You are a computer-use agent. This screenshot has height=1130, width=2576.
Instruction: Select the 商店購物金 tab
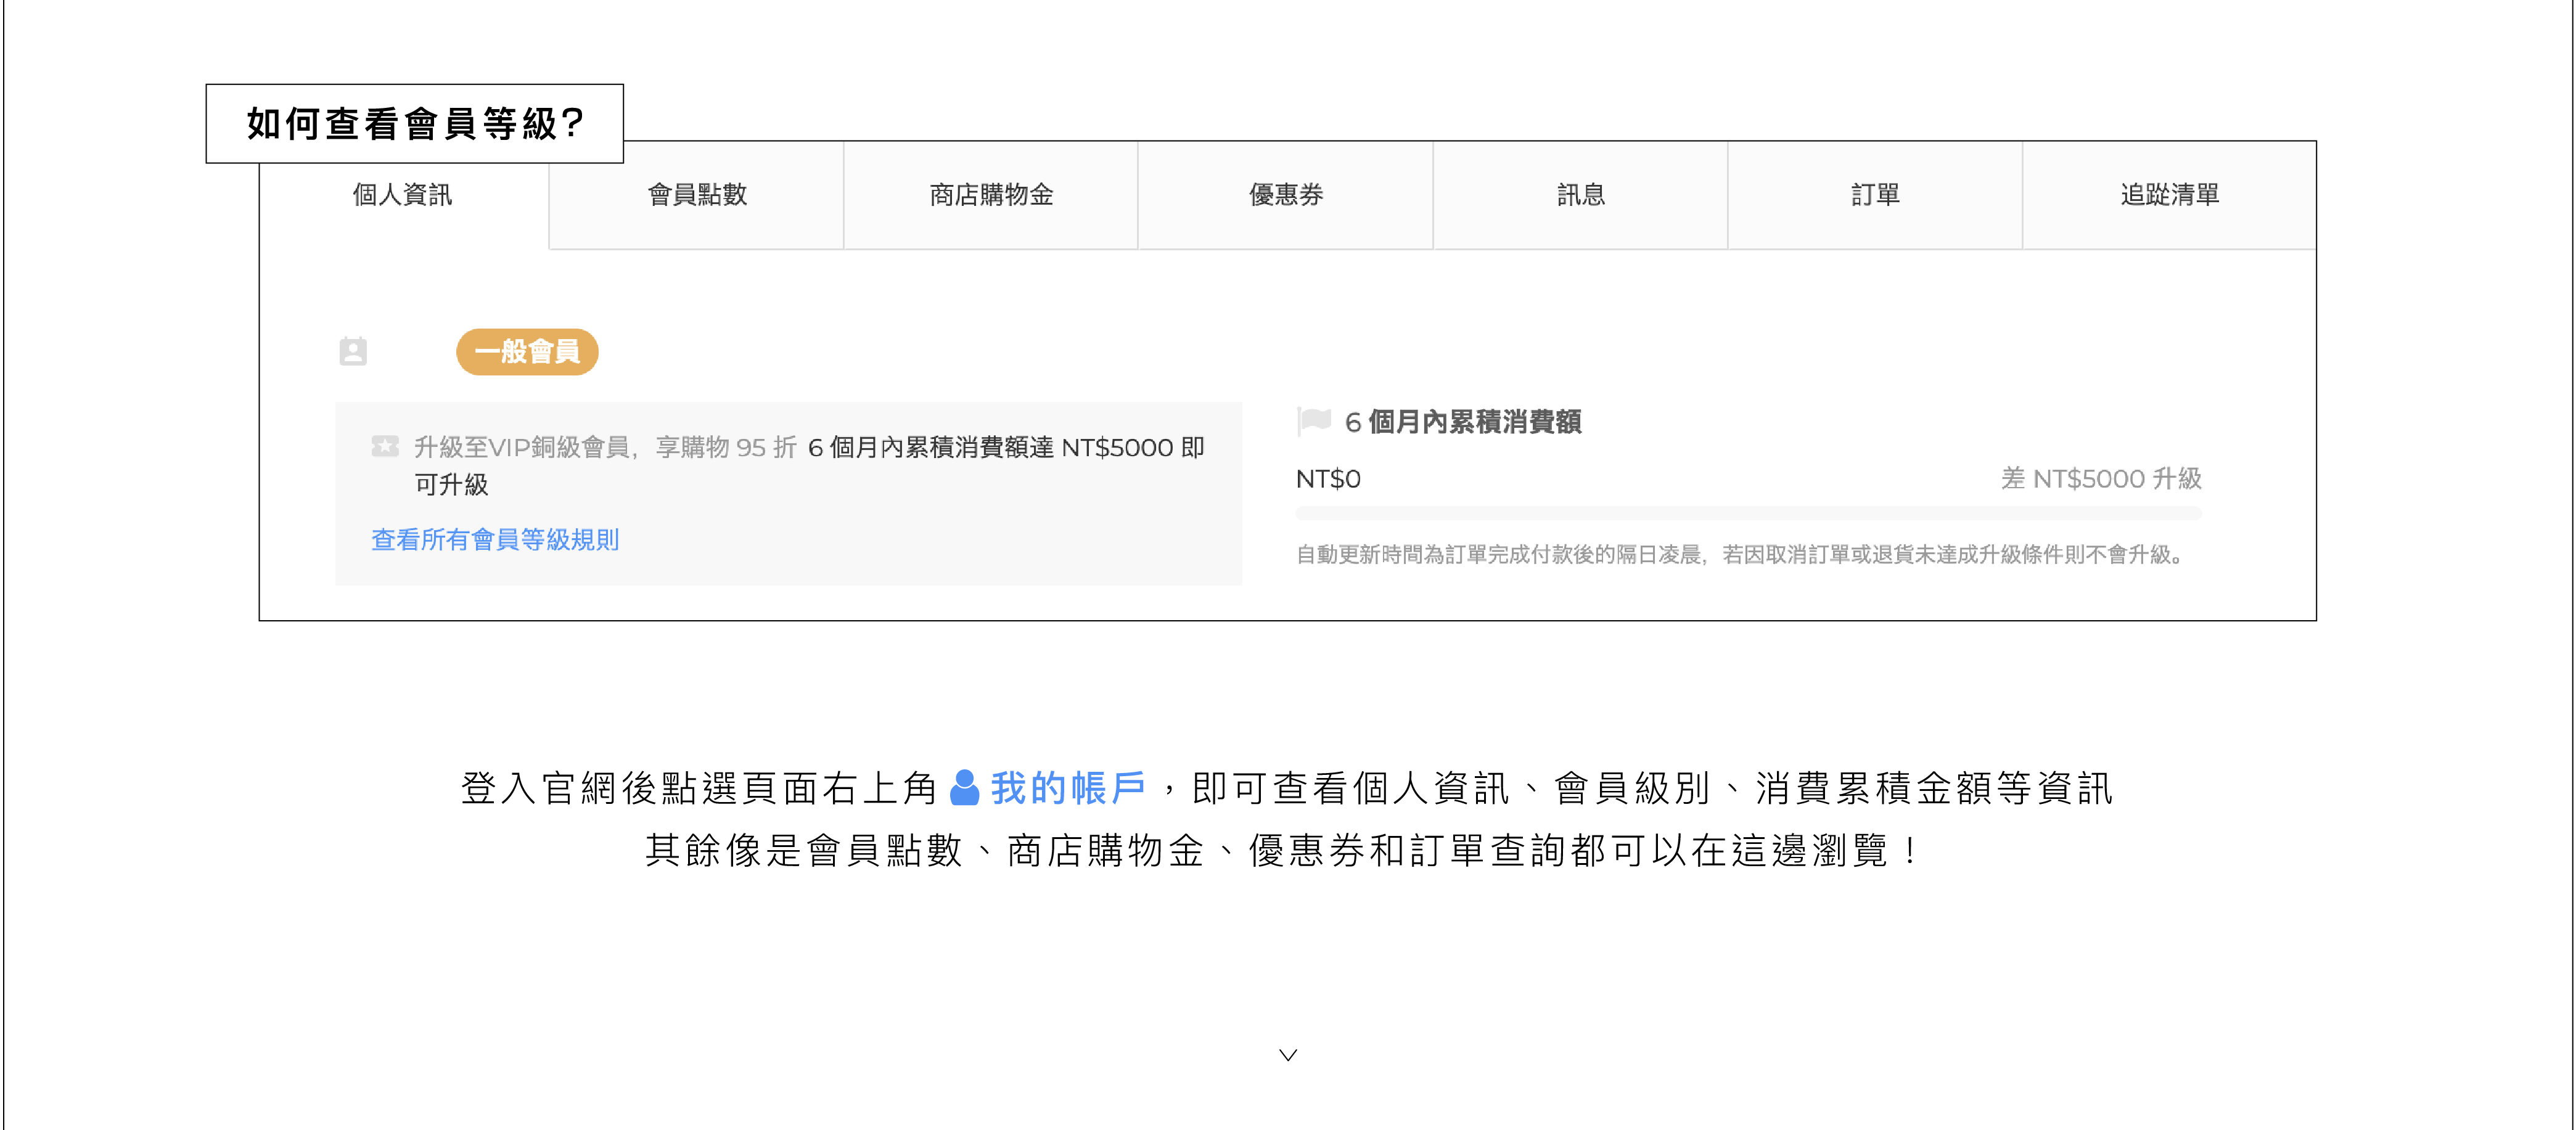[991, 195]
